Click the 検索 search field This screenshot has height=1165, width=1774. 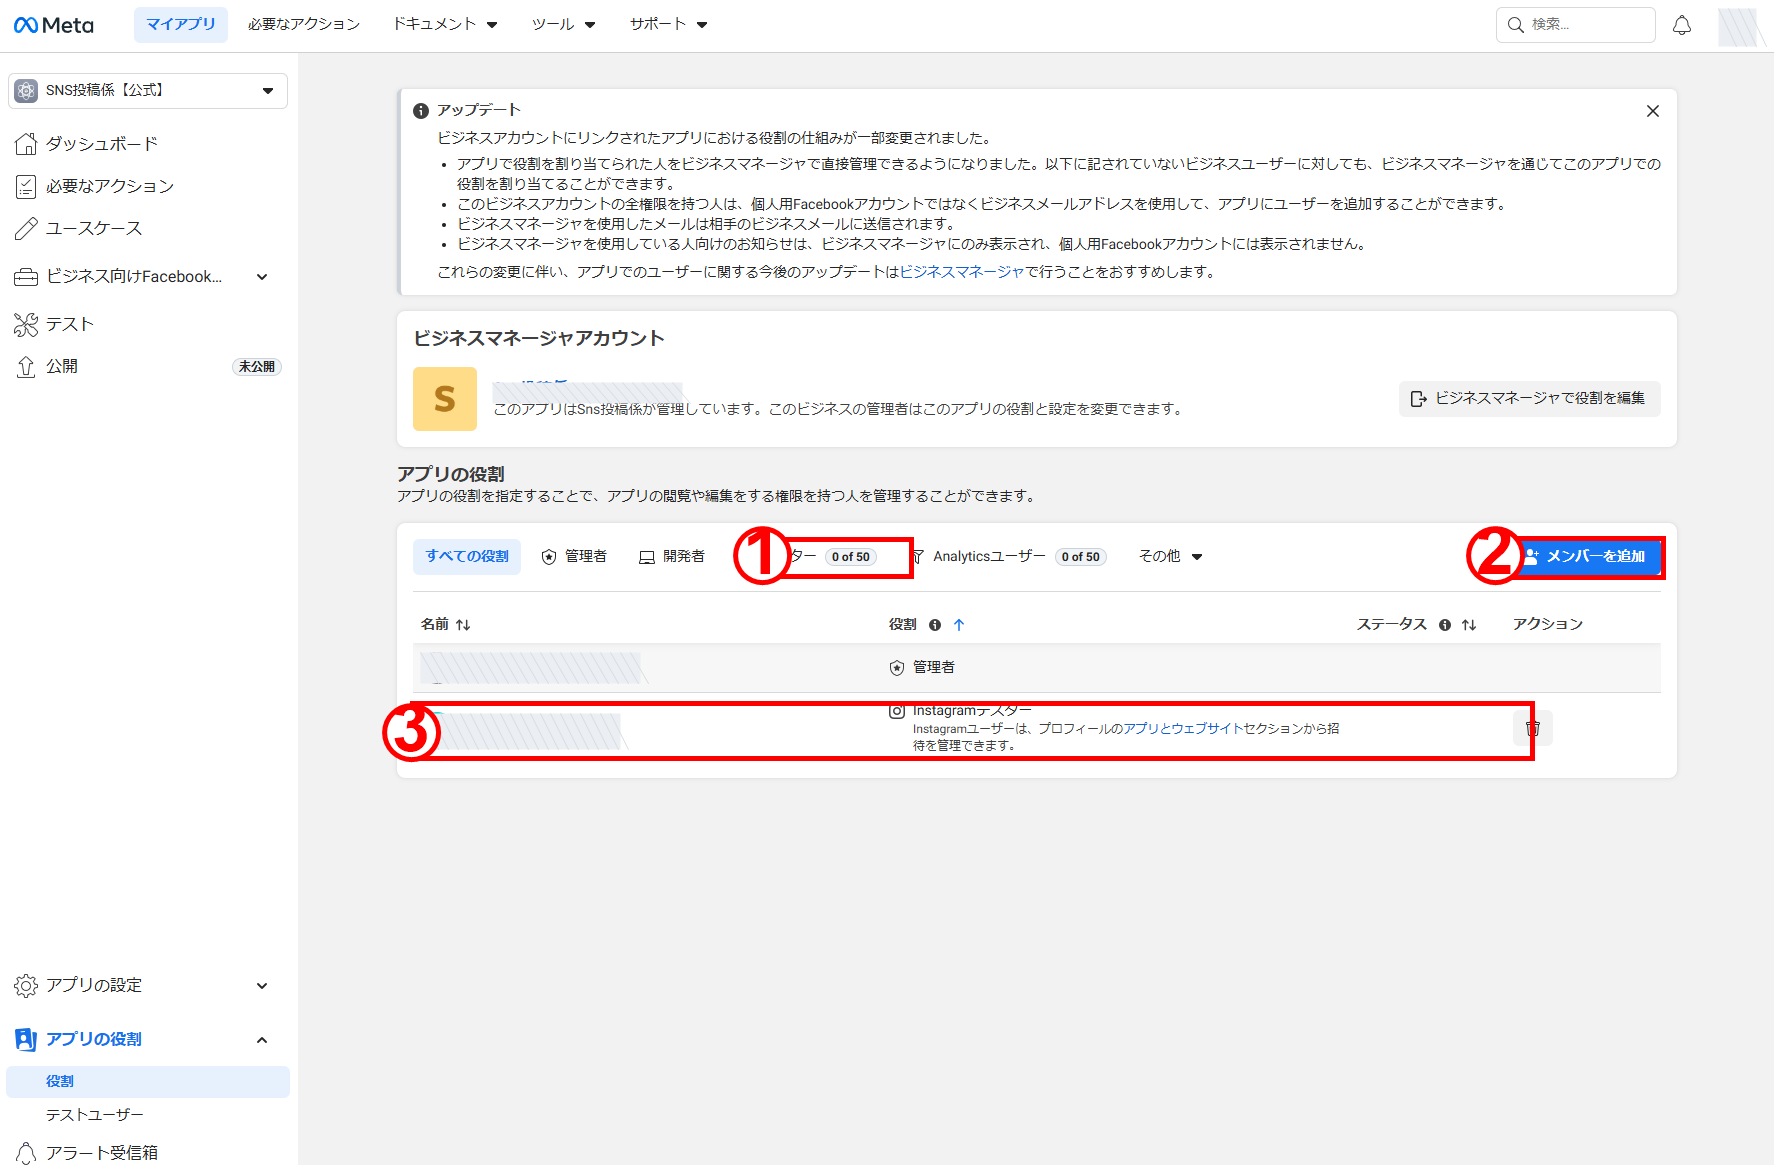[1576, 25]
